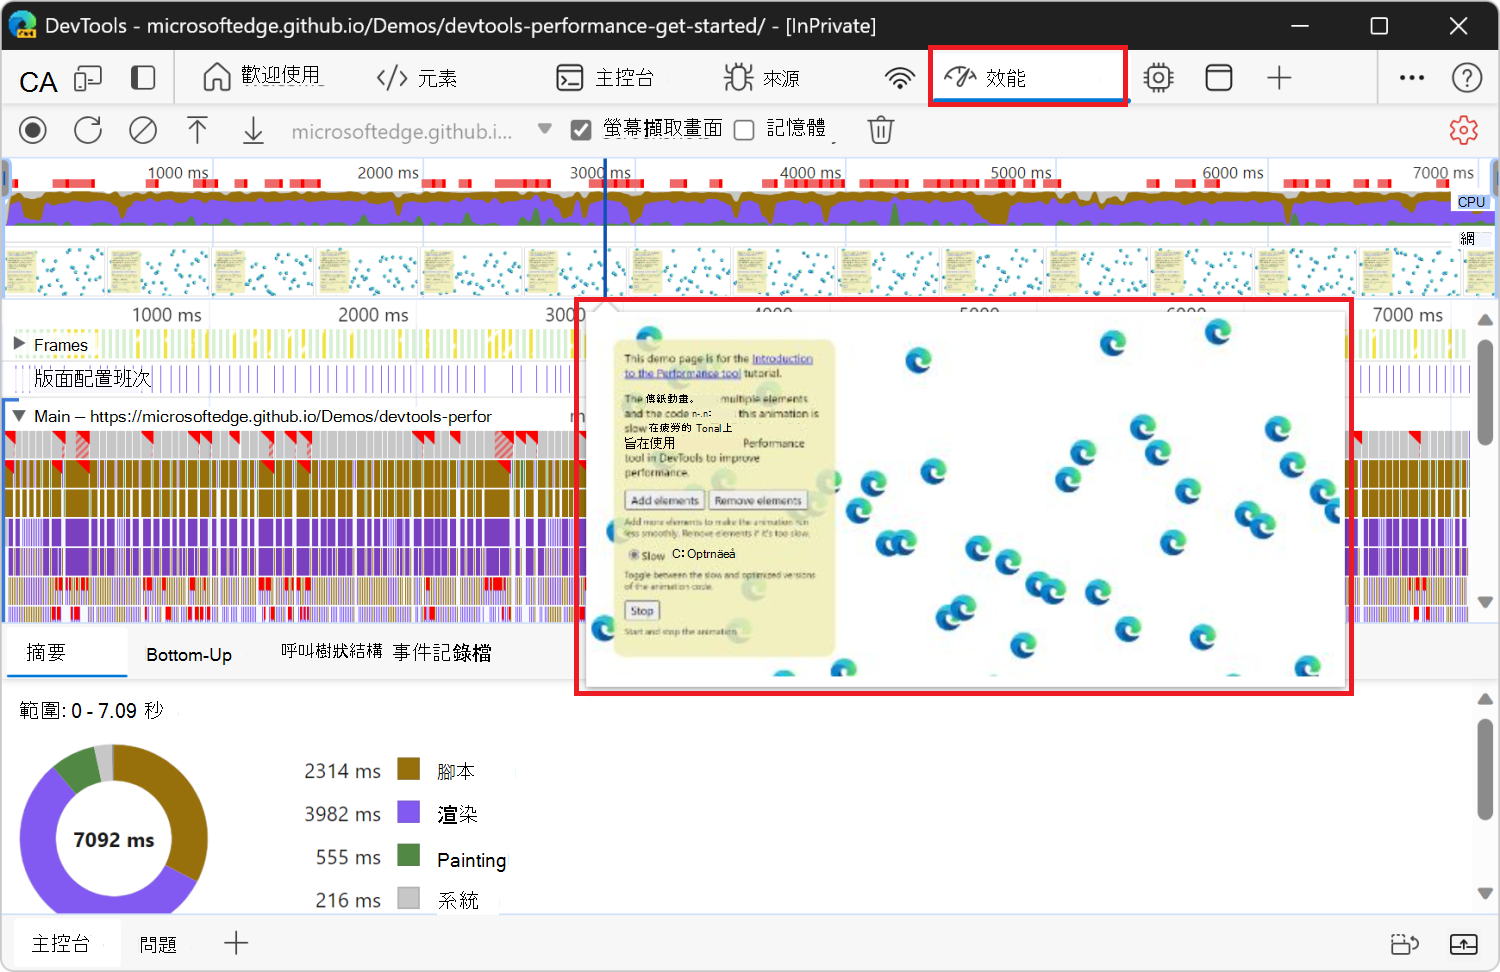This screenshot has width=1500, height=972.
Task: Expand the Frames track
Action: click(19, 344)
